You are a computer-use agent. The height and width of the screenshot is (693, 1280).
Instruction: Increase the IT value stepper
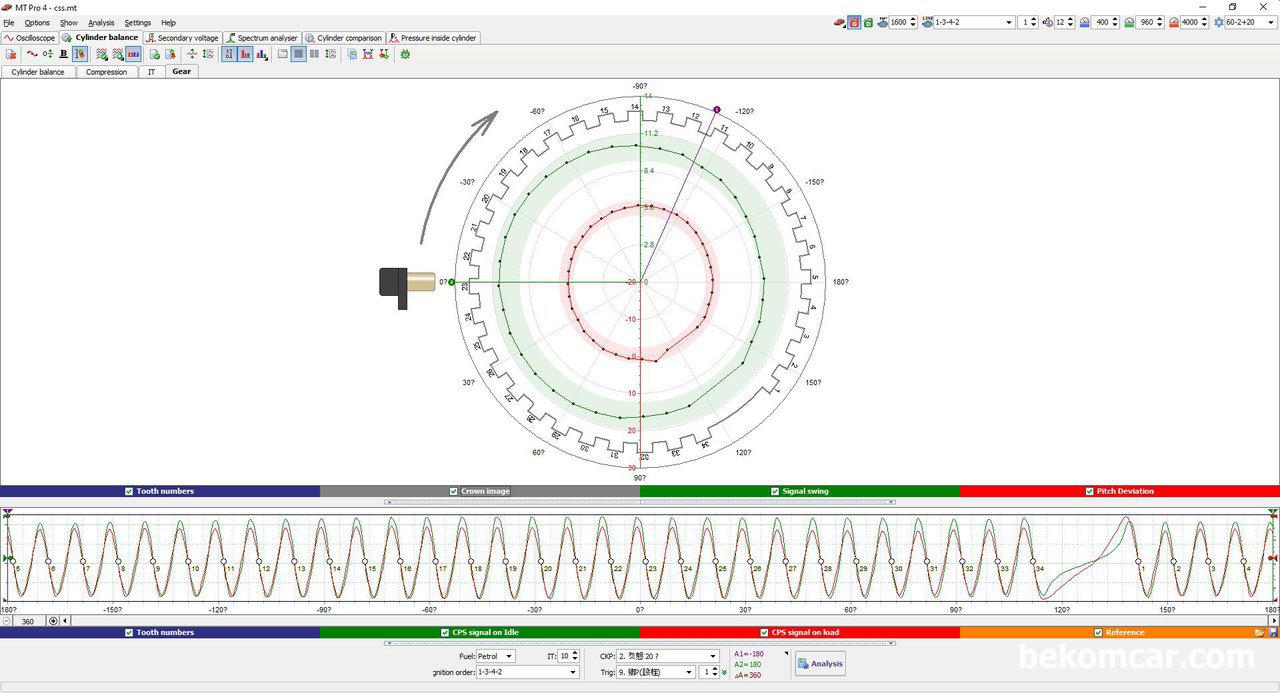click(575, 653)
